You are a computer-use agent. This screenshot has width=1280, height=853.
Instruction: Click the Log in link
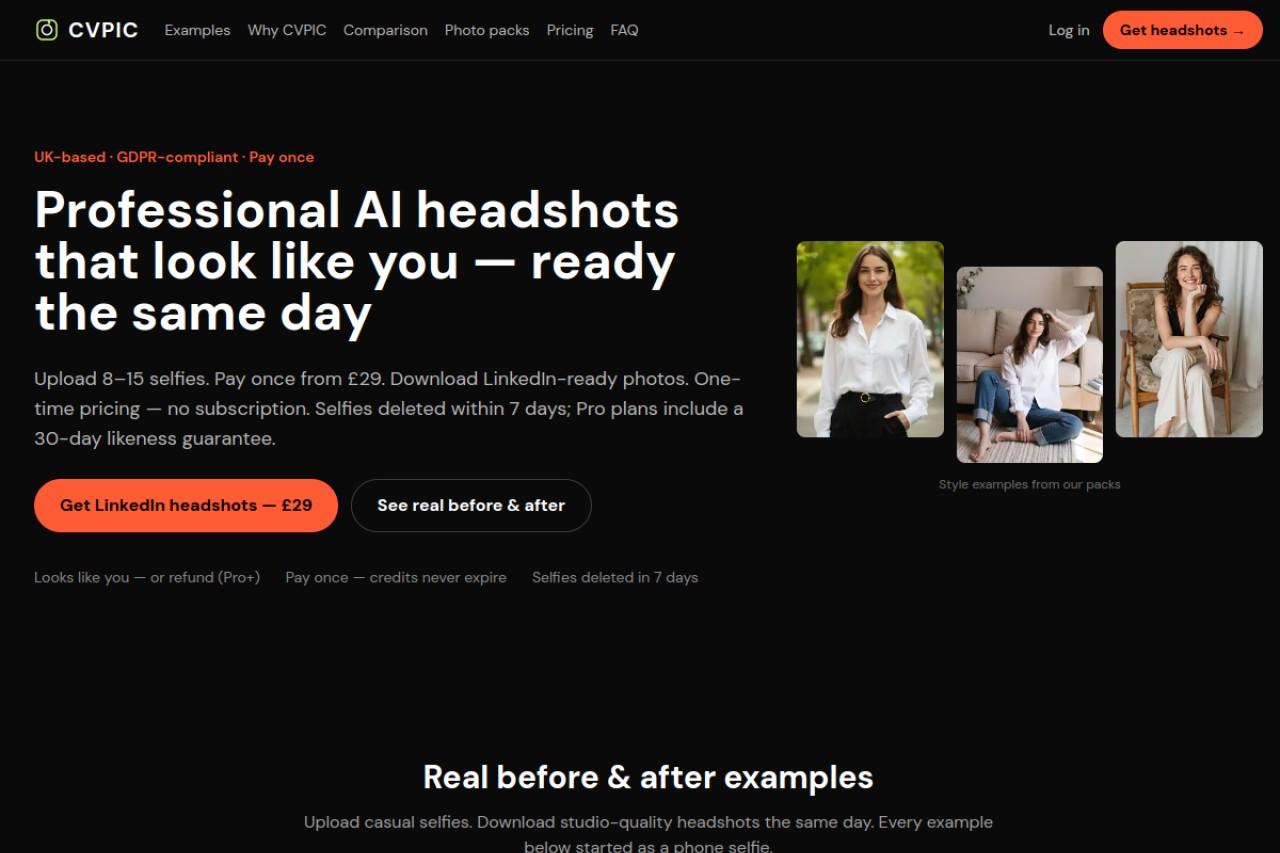(1069, 30)
